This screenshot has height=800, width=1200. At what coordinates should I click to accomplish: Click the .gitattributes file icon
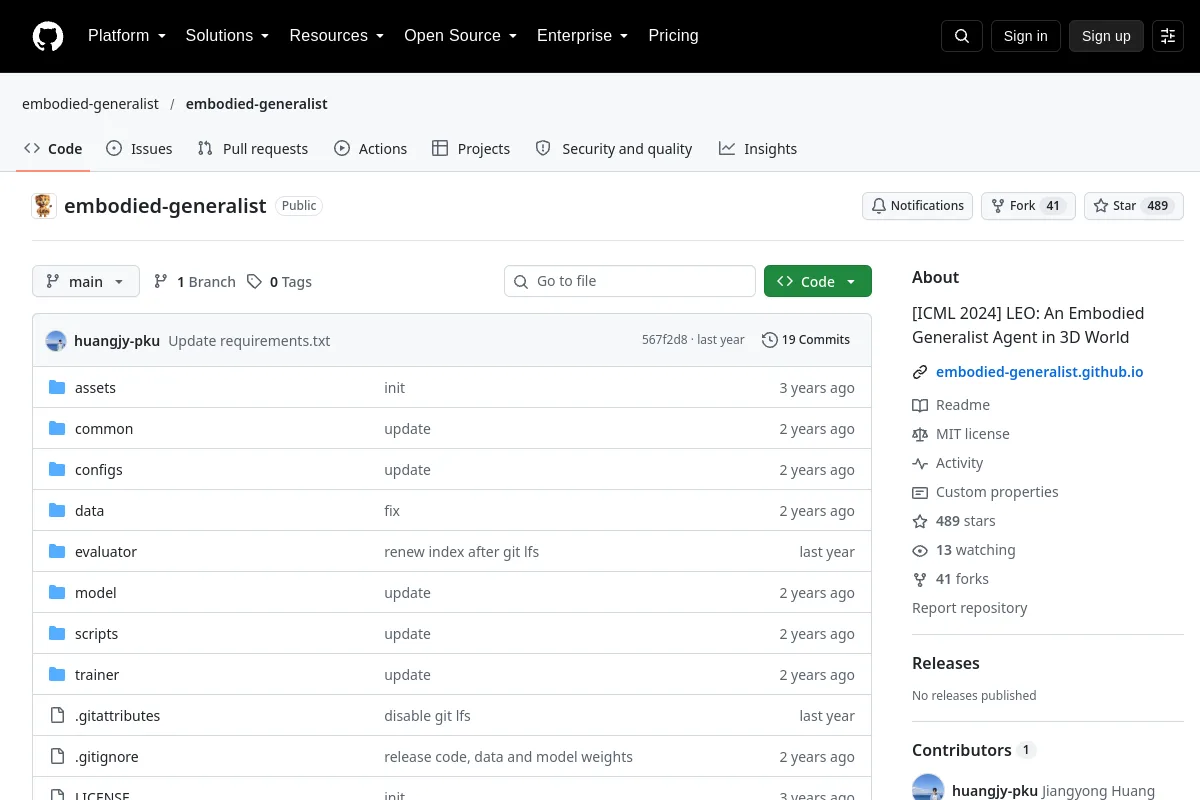57,716
